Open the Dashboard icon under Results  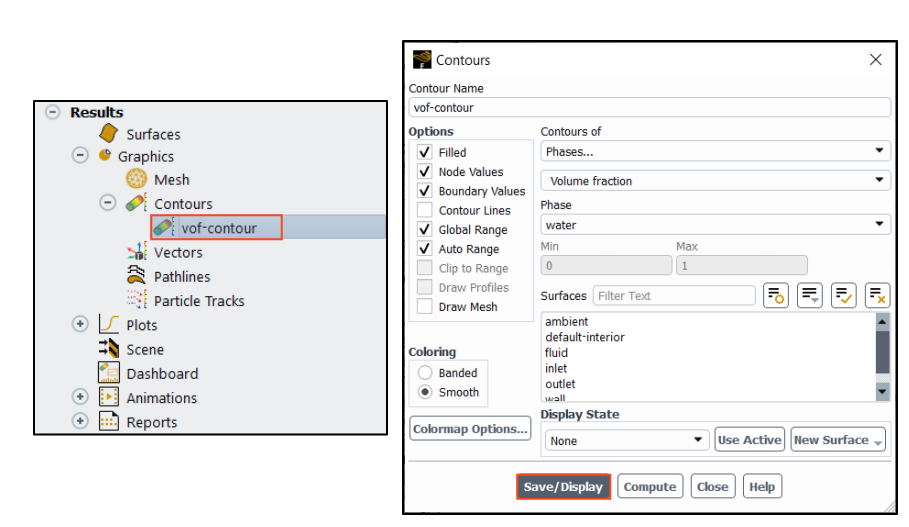(109, 373)
